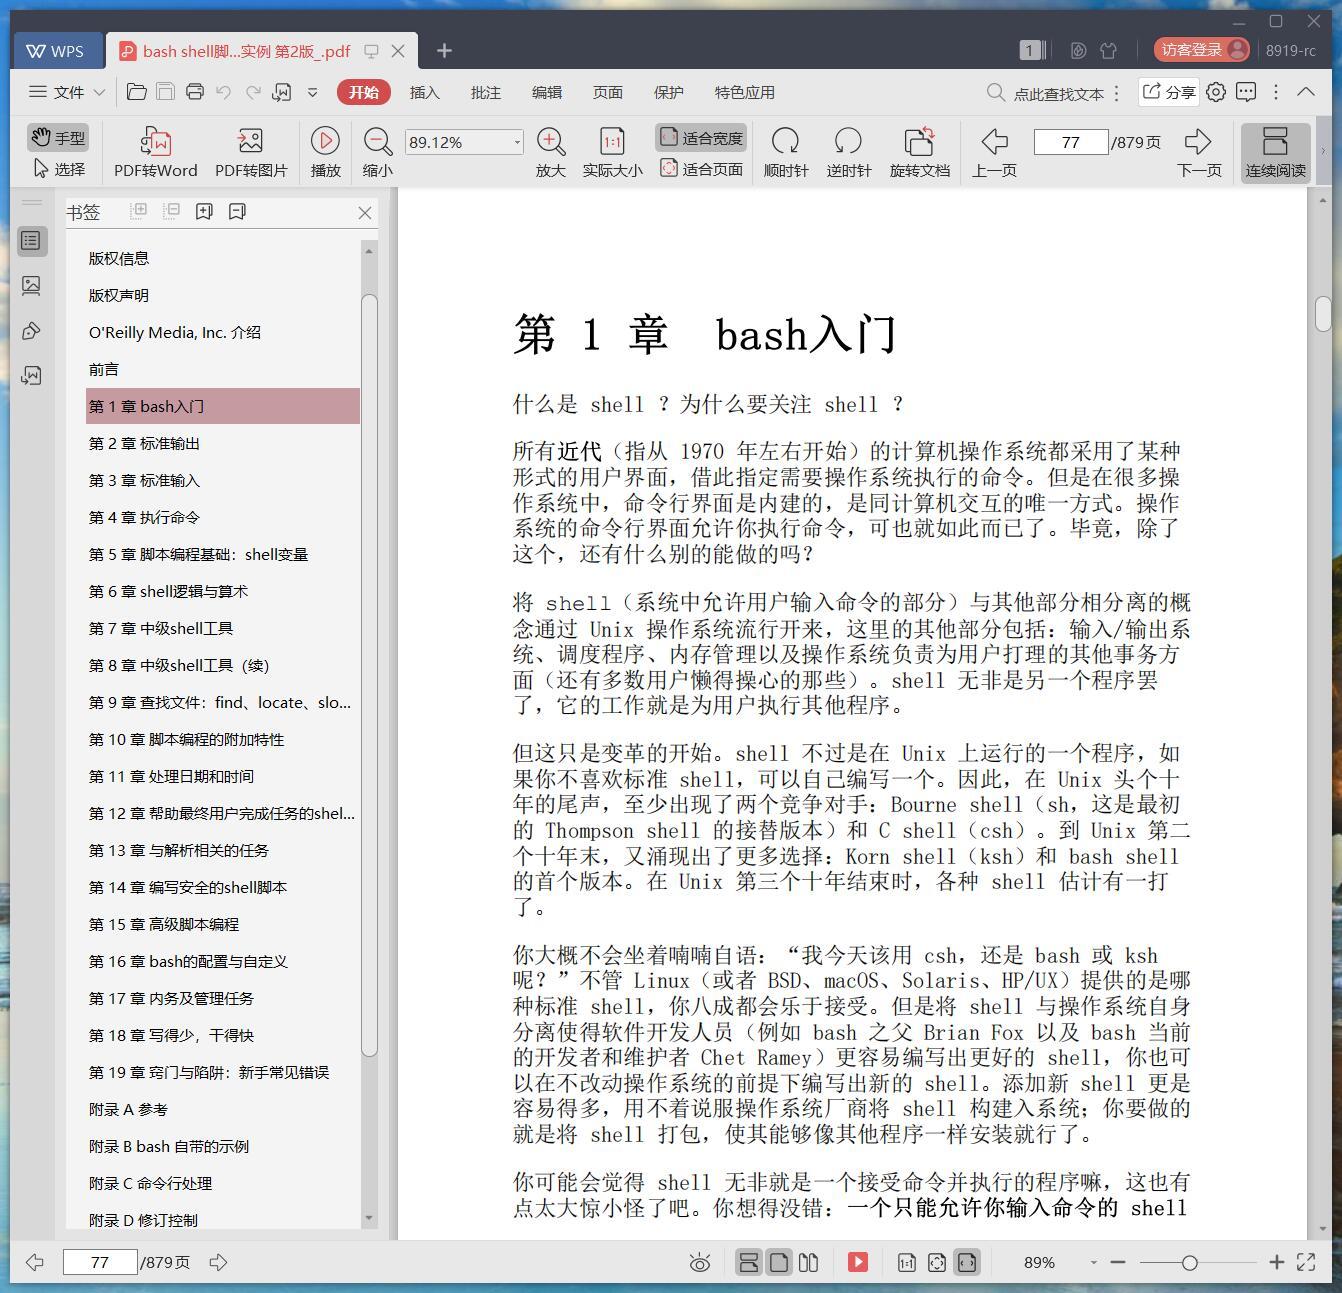Expand the quick access toolbar dropdown

coord(312,92)
